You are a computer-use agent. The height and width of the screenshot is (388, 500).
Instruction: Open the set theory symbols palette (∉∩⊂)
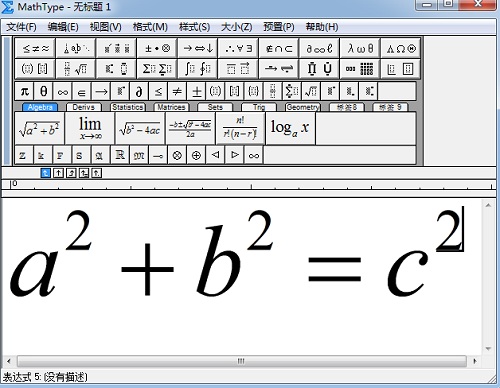click(279, 49)
